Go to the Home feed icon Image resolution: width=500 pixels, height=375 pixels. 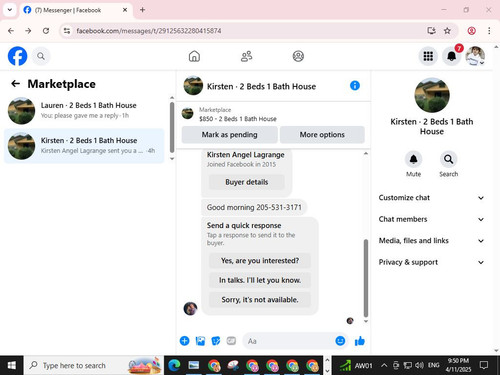[x=194, y=56]
